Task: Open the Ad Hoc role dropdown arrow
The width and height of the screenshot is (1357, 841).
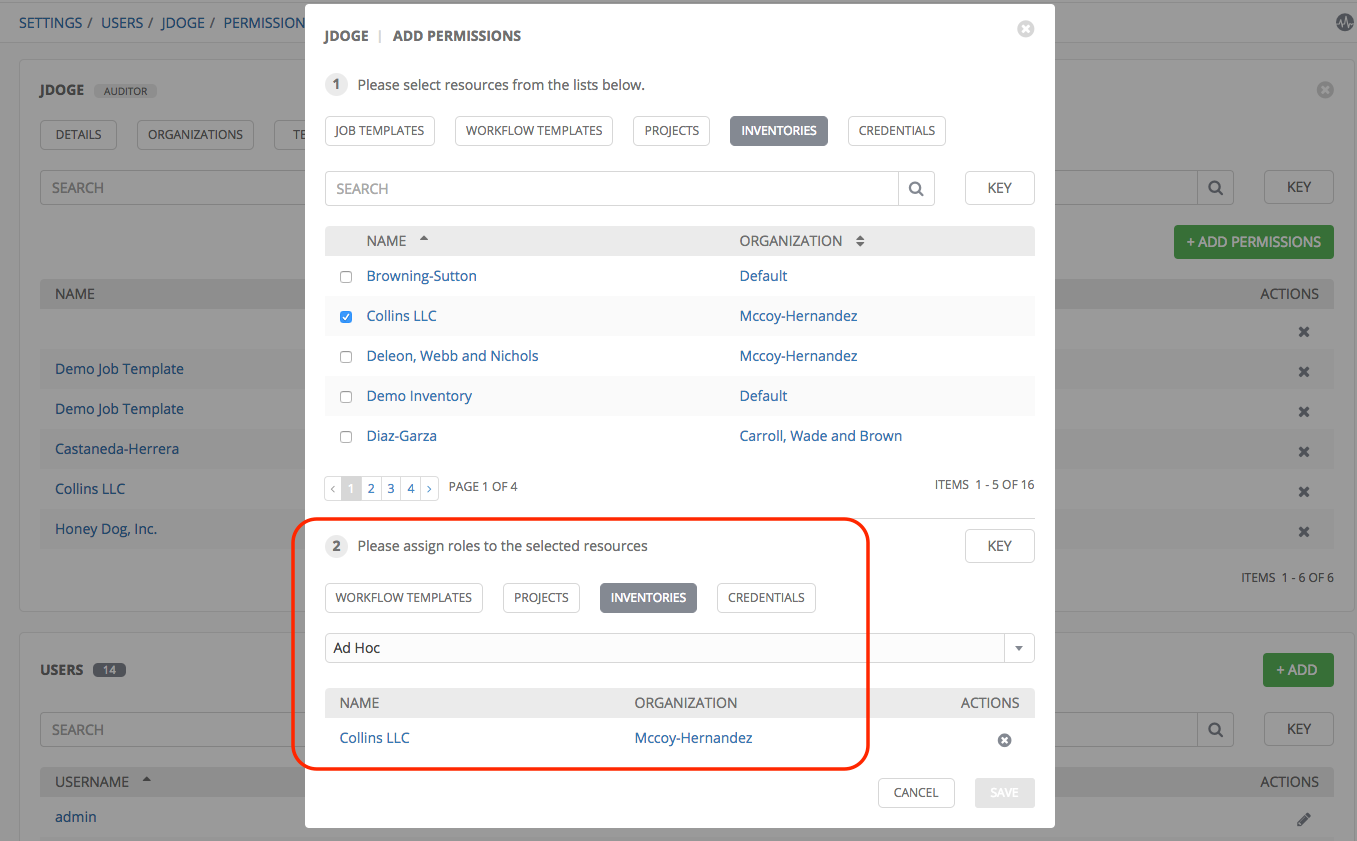Action: tap(1019, 648)
